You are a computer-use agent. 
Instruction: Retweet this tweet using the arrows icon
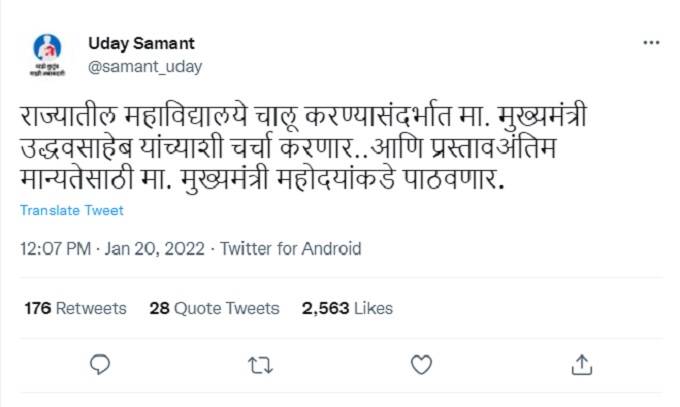tap(260, 362)
